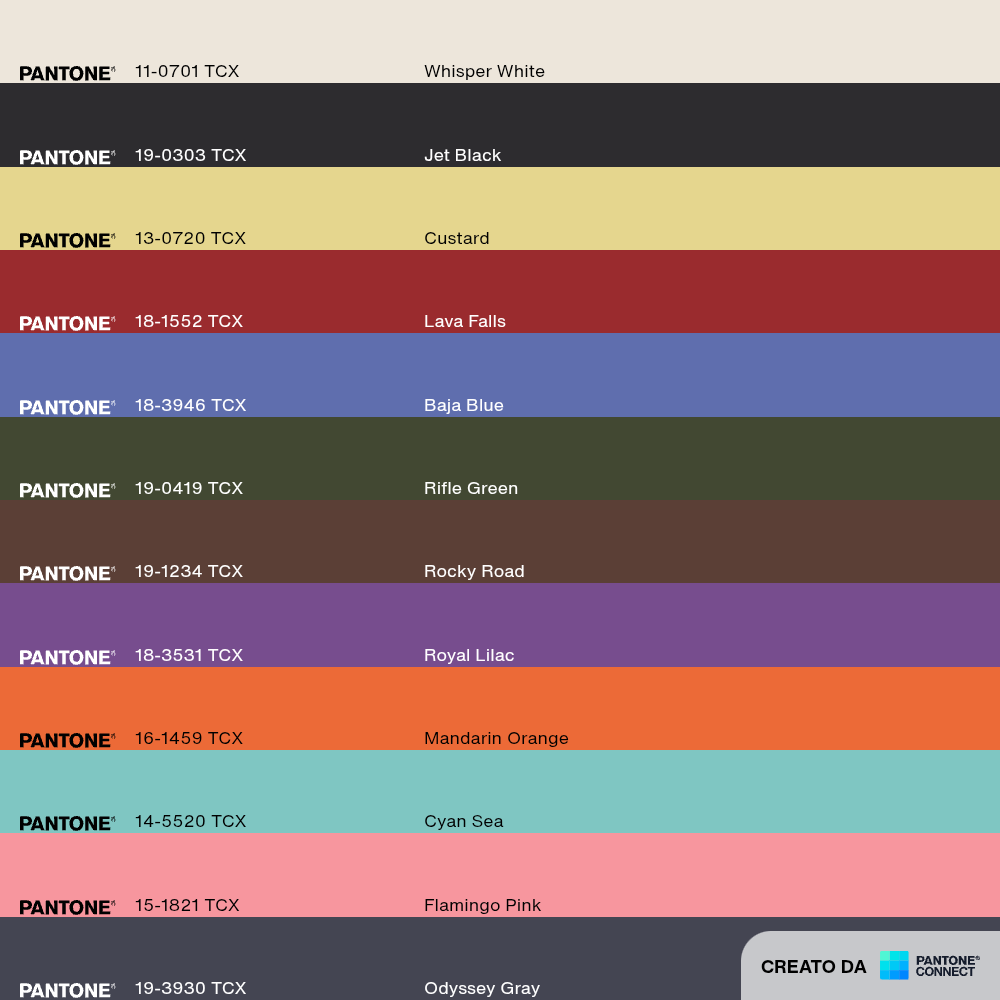The height and width of the screenshot is (1000, 1000).
Task: Click the Mandarin Orange name label
Action: coord(496,739)
